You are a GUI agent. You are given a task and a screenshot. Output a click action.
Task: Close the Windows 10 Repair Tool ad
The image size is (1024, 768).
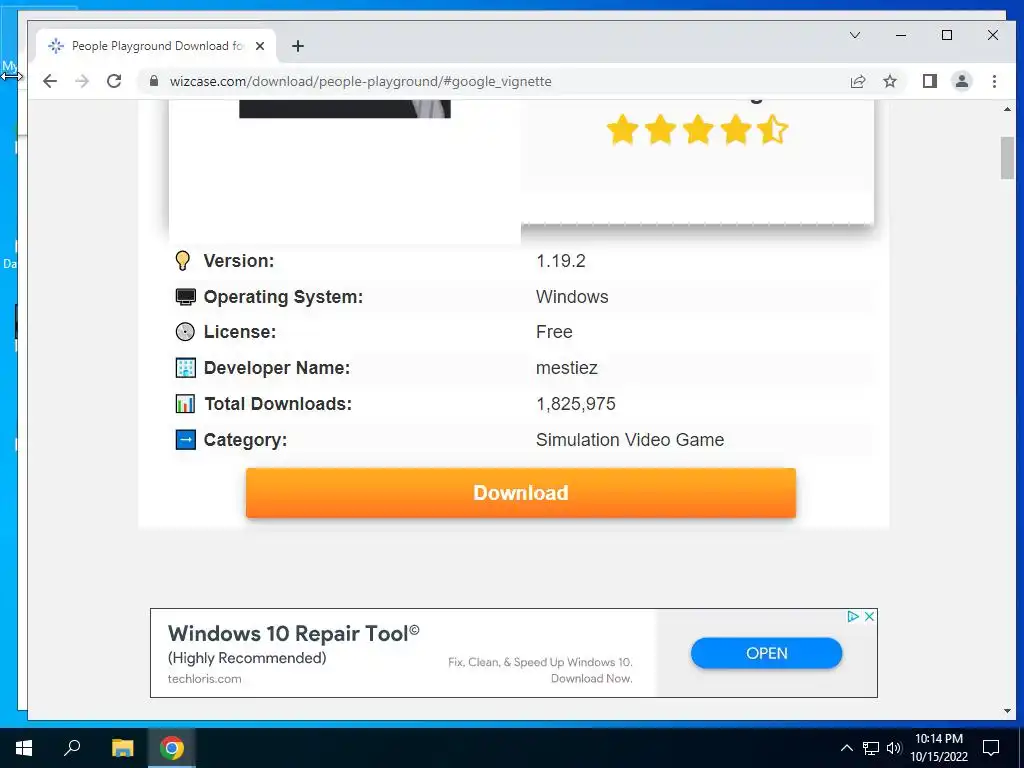(869, 616)
